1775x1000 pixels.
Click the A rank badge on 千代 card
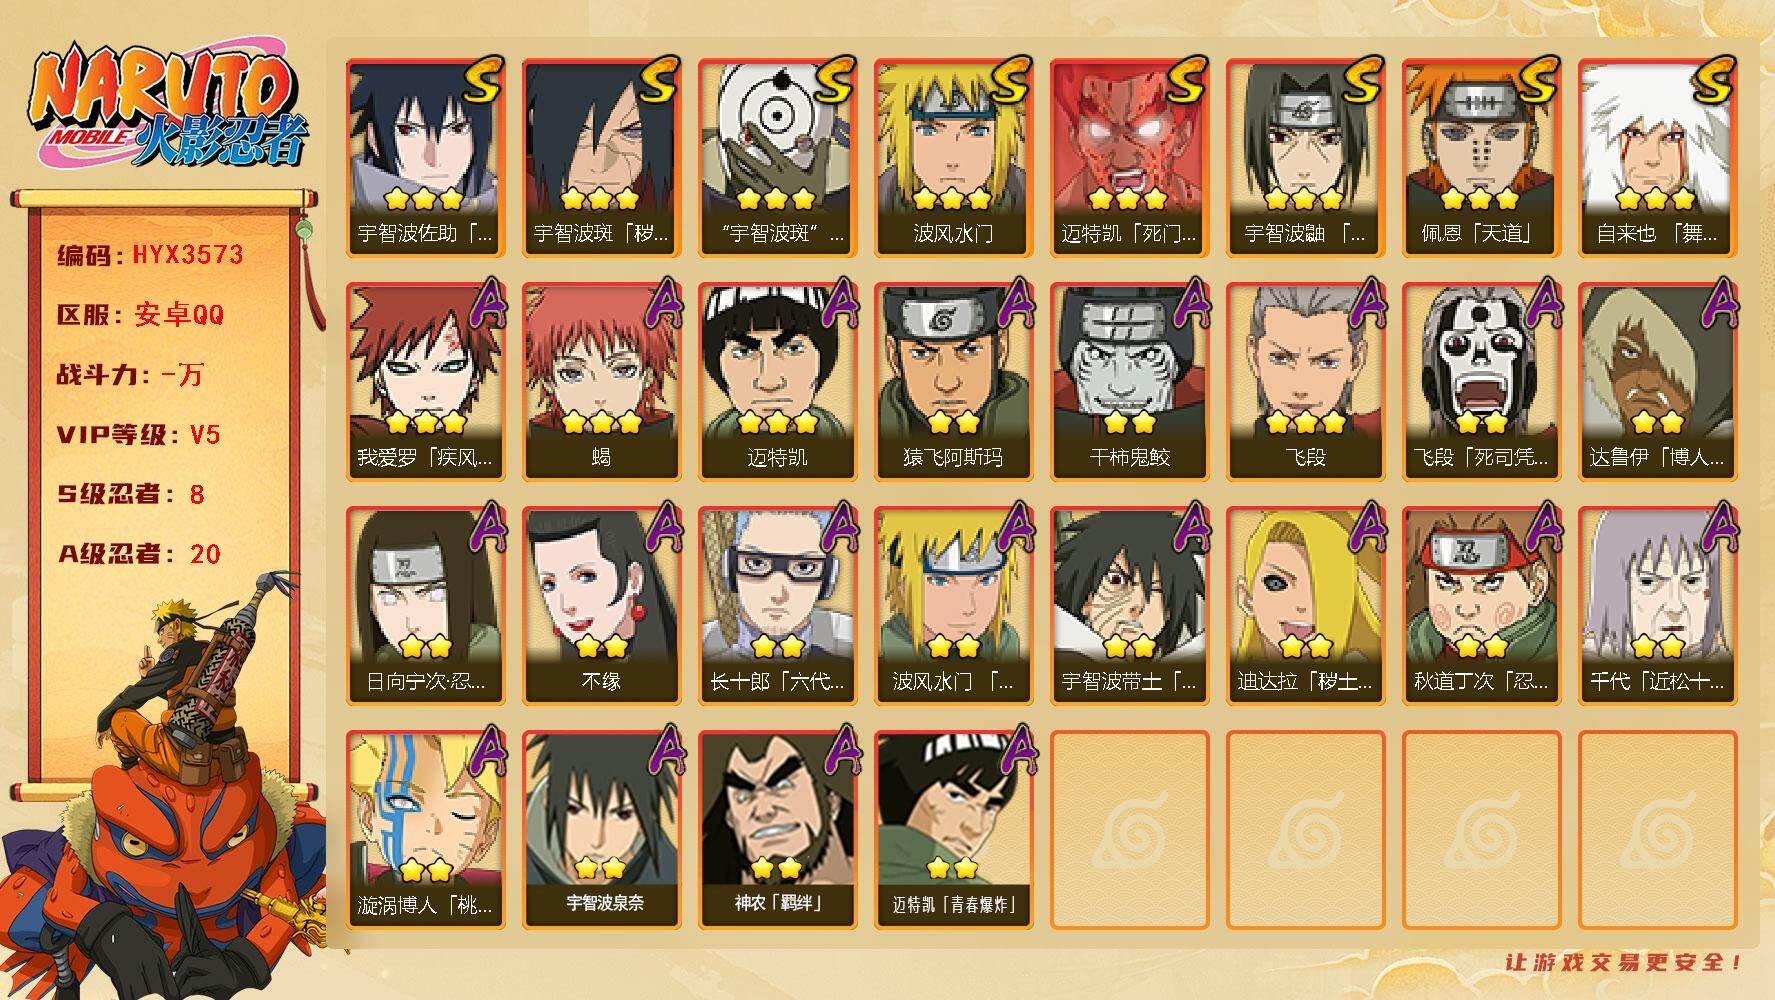tap(1715, 527)
